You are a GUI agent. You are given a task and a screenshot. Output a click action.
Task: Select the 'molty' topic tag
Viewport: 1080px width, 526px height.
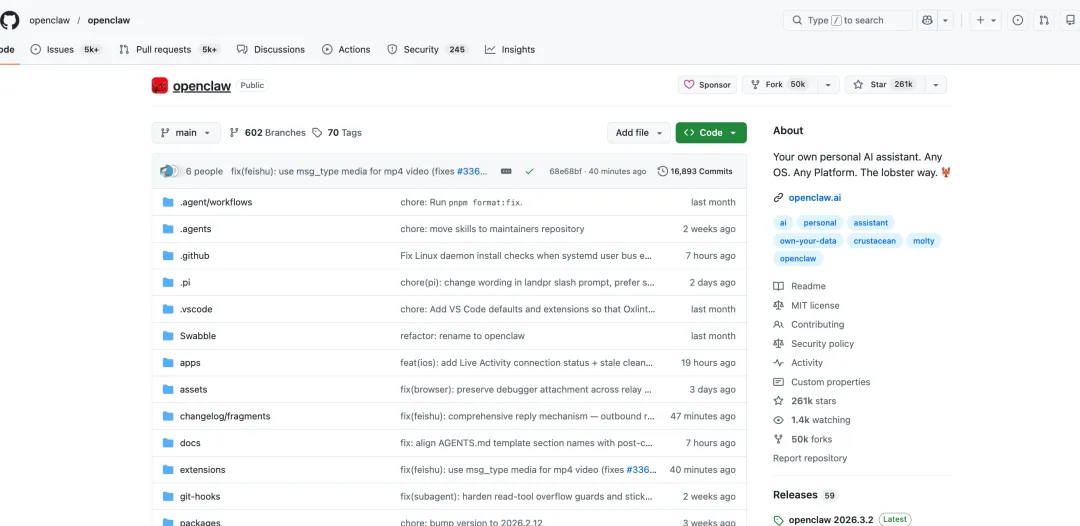[x=924, y=241]
